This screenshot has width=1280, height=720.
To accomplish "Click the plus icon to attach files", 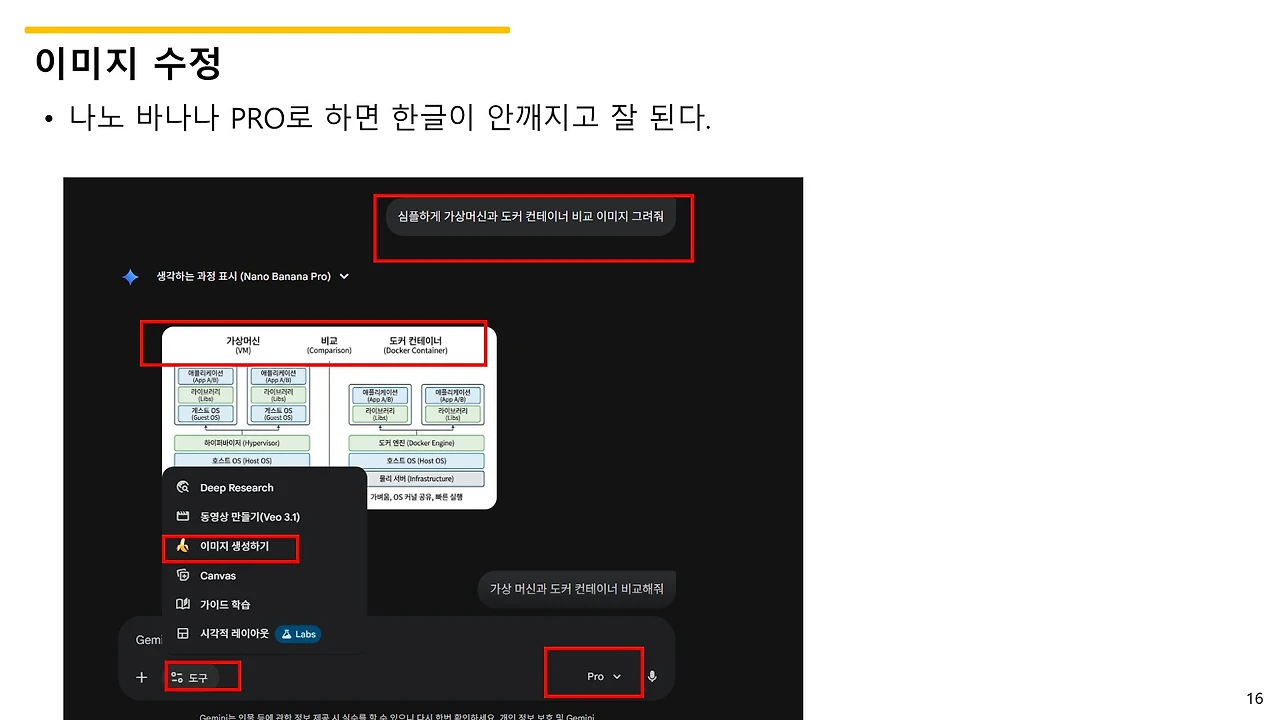I will 140,676.
